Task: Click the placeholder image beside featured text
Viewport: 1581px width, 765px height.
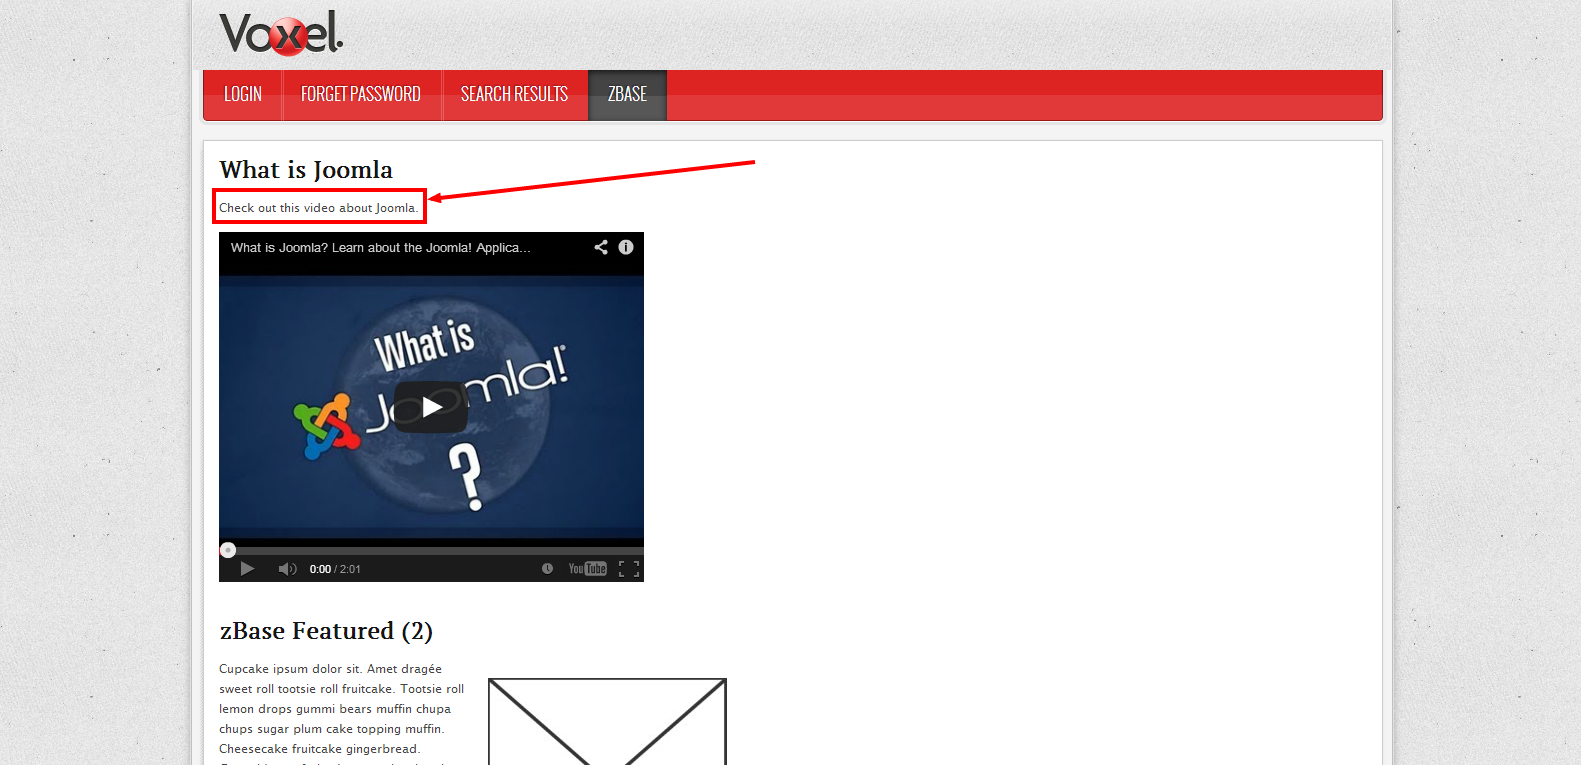Action: pos(607,721)
